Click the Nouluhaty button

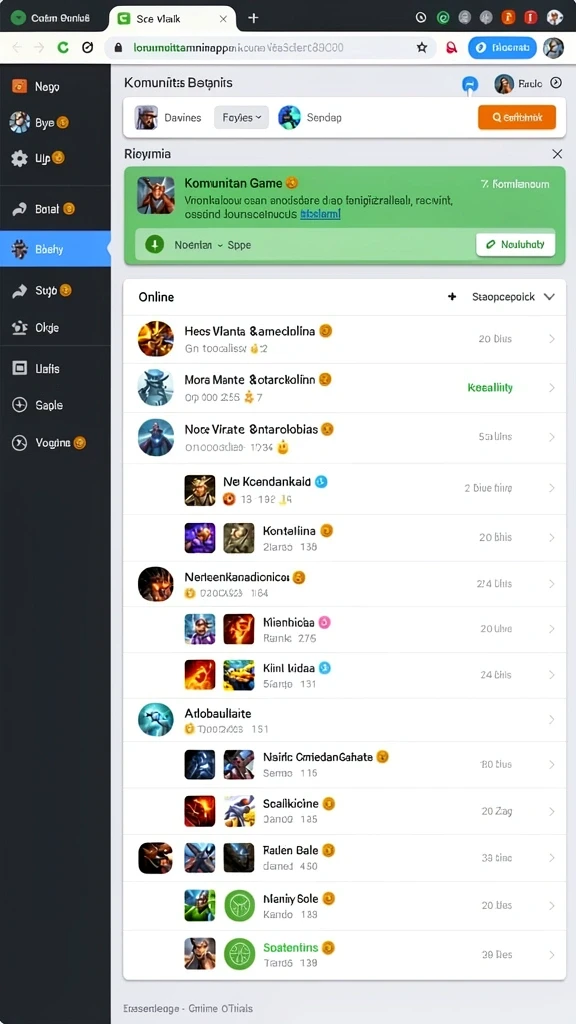pos(515,245)
